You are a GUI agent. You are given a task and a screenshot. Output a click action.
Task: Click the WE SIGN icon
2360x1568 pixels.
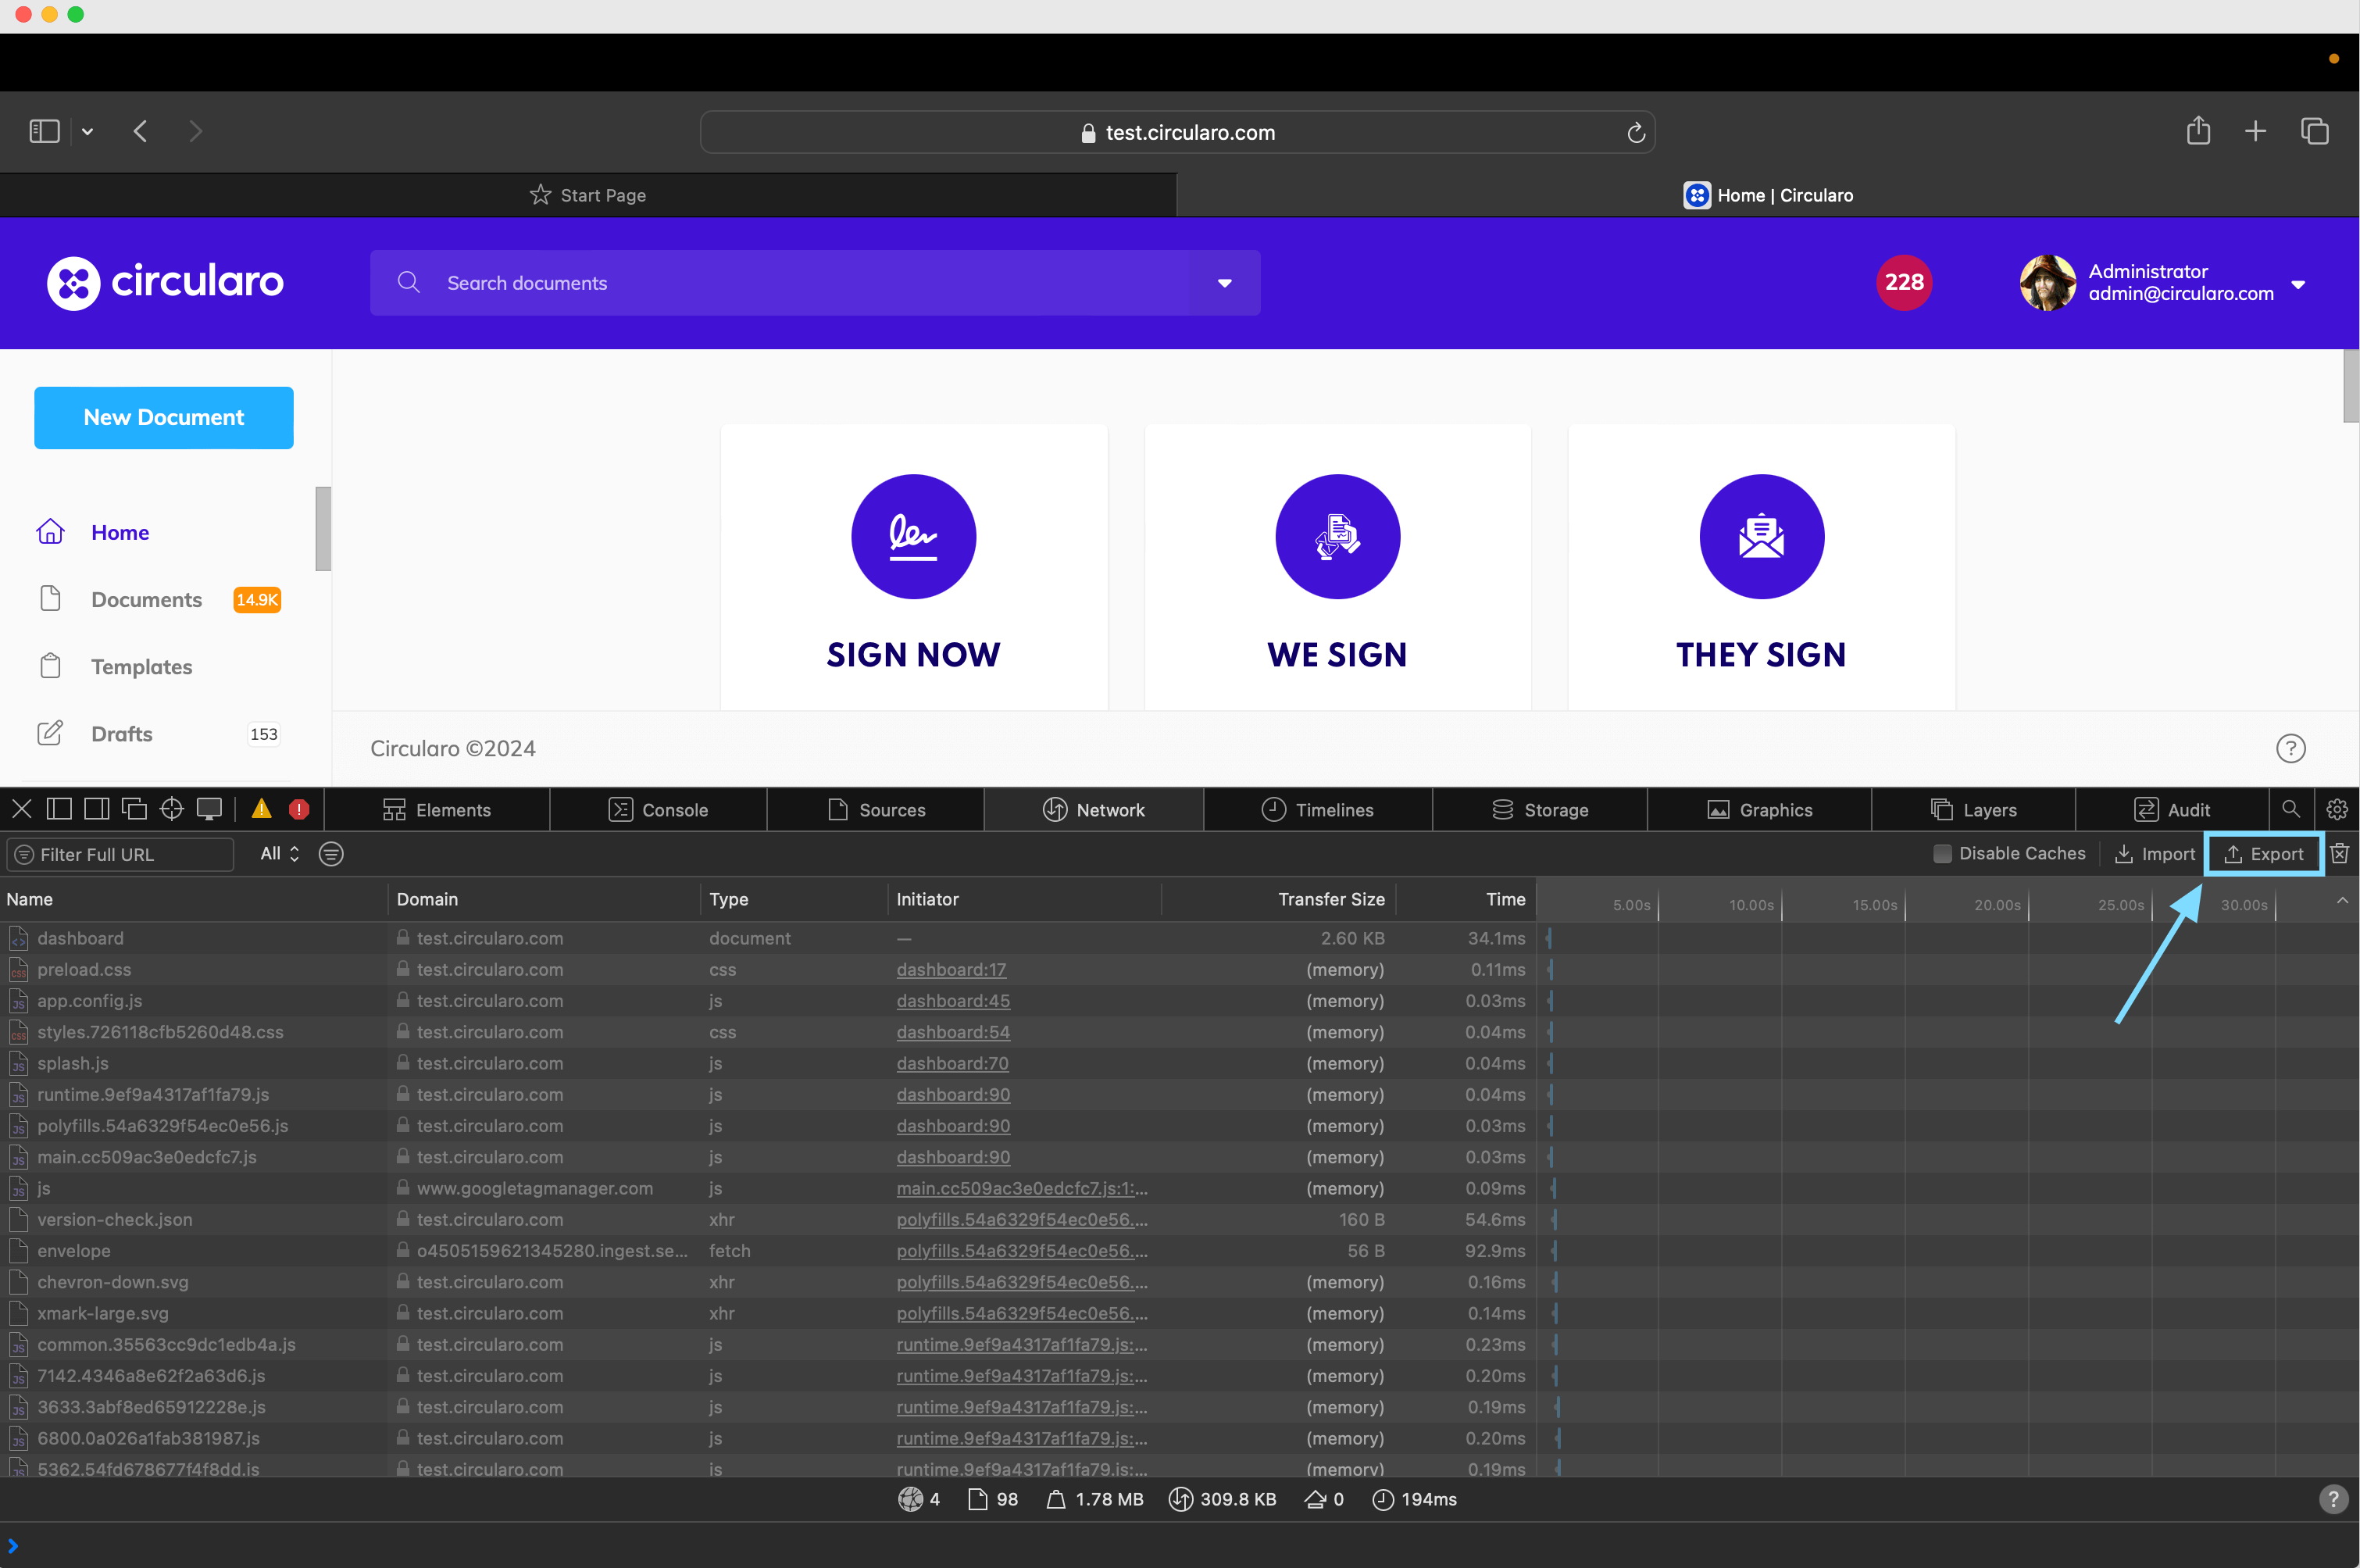click(1337, 532)
